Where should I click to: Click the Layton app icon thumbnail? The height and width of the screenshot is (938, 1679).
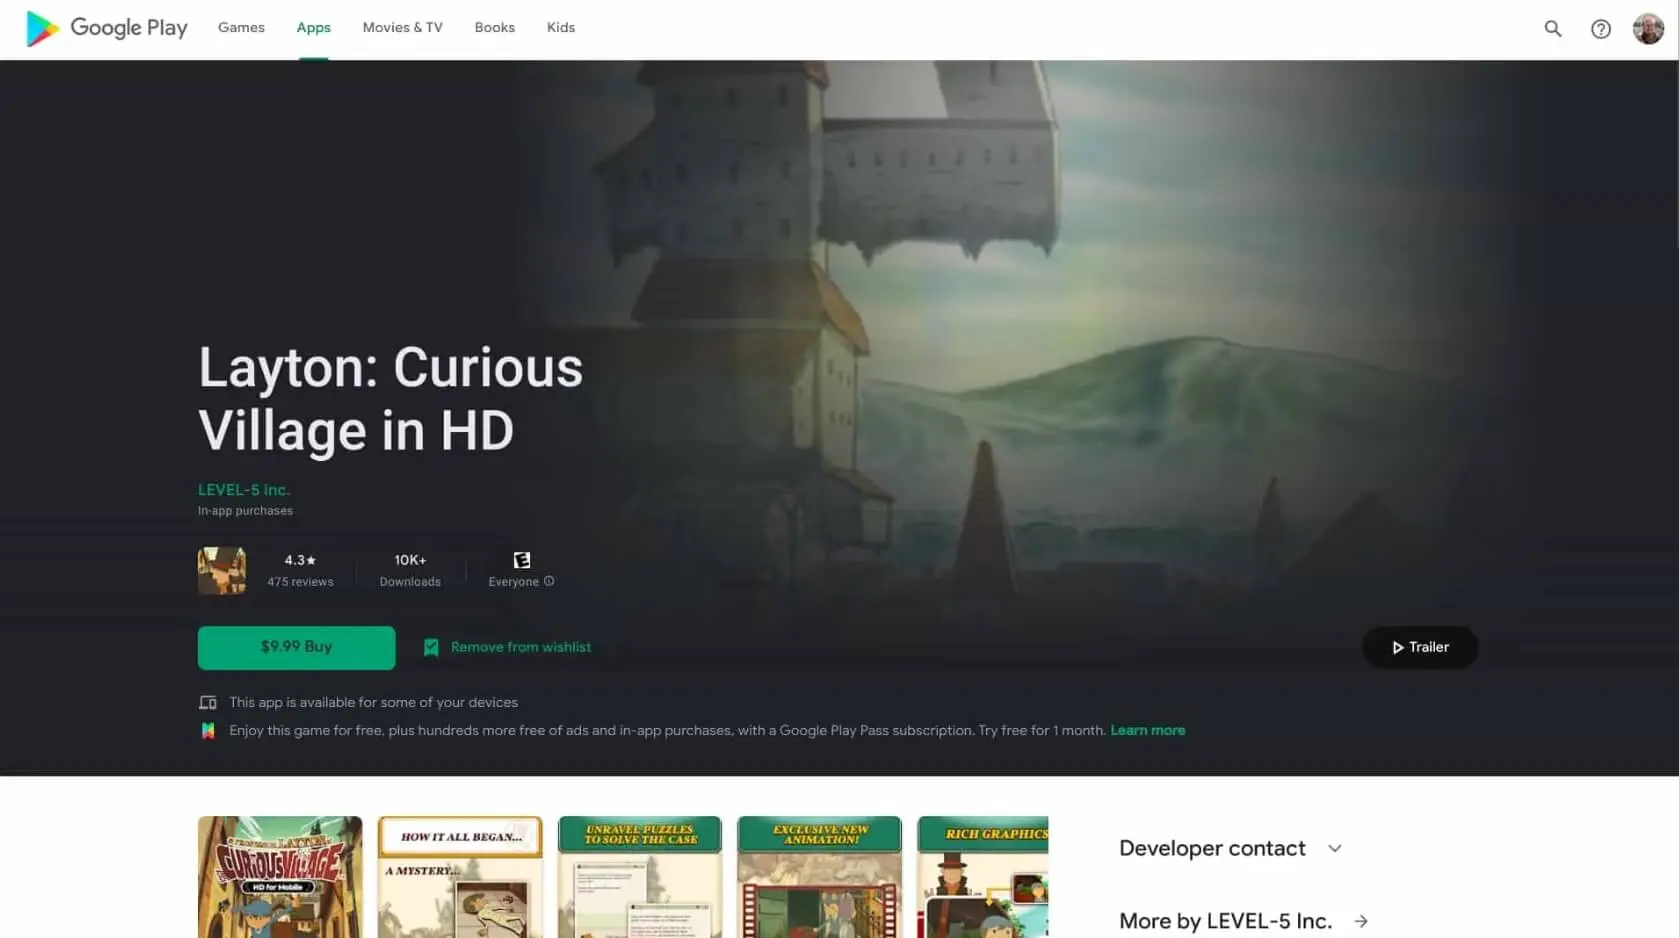(222, 570)
